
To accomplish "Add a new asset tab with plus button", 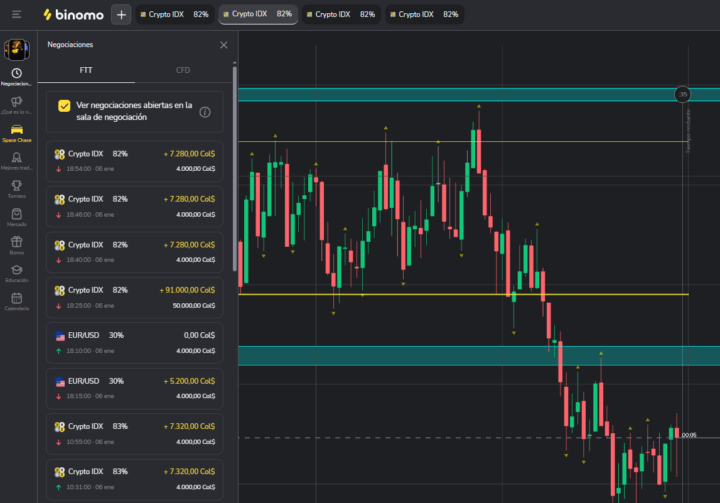I will [x=121, y=15].
